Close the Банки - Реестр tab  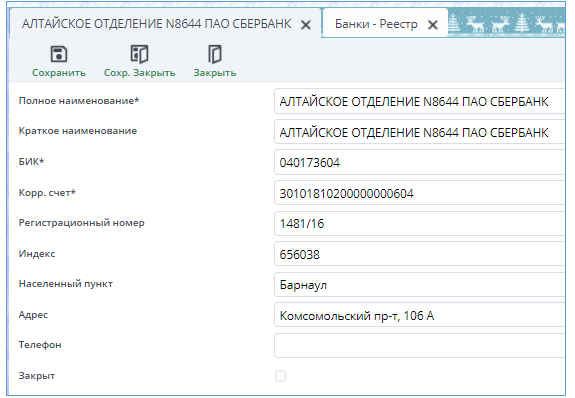pyautogui.click(x=433, y=25)
